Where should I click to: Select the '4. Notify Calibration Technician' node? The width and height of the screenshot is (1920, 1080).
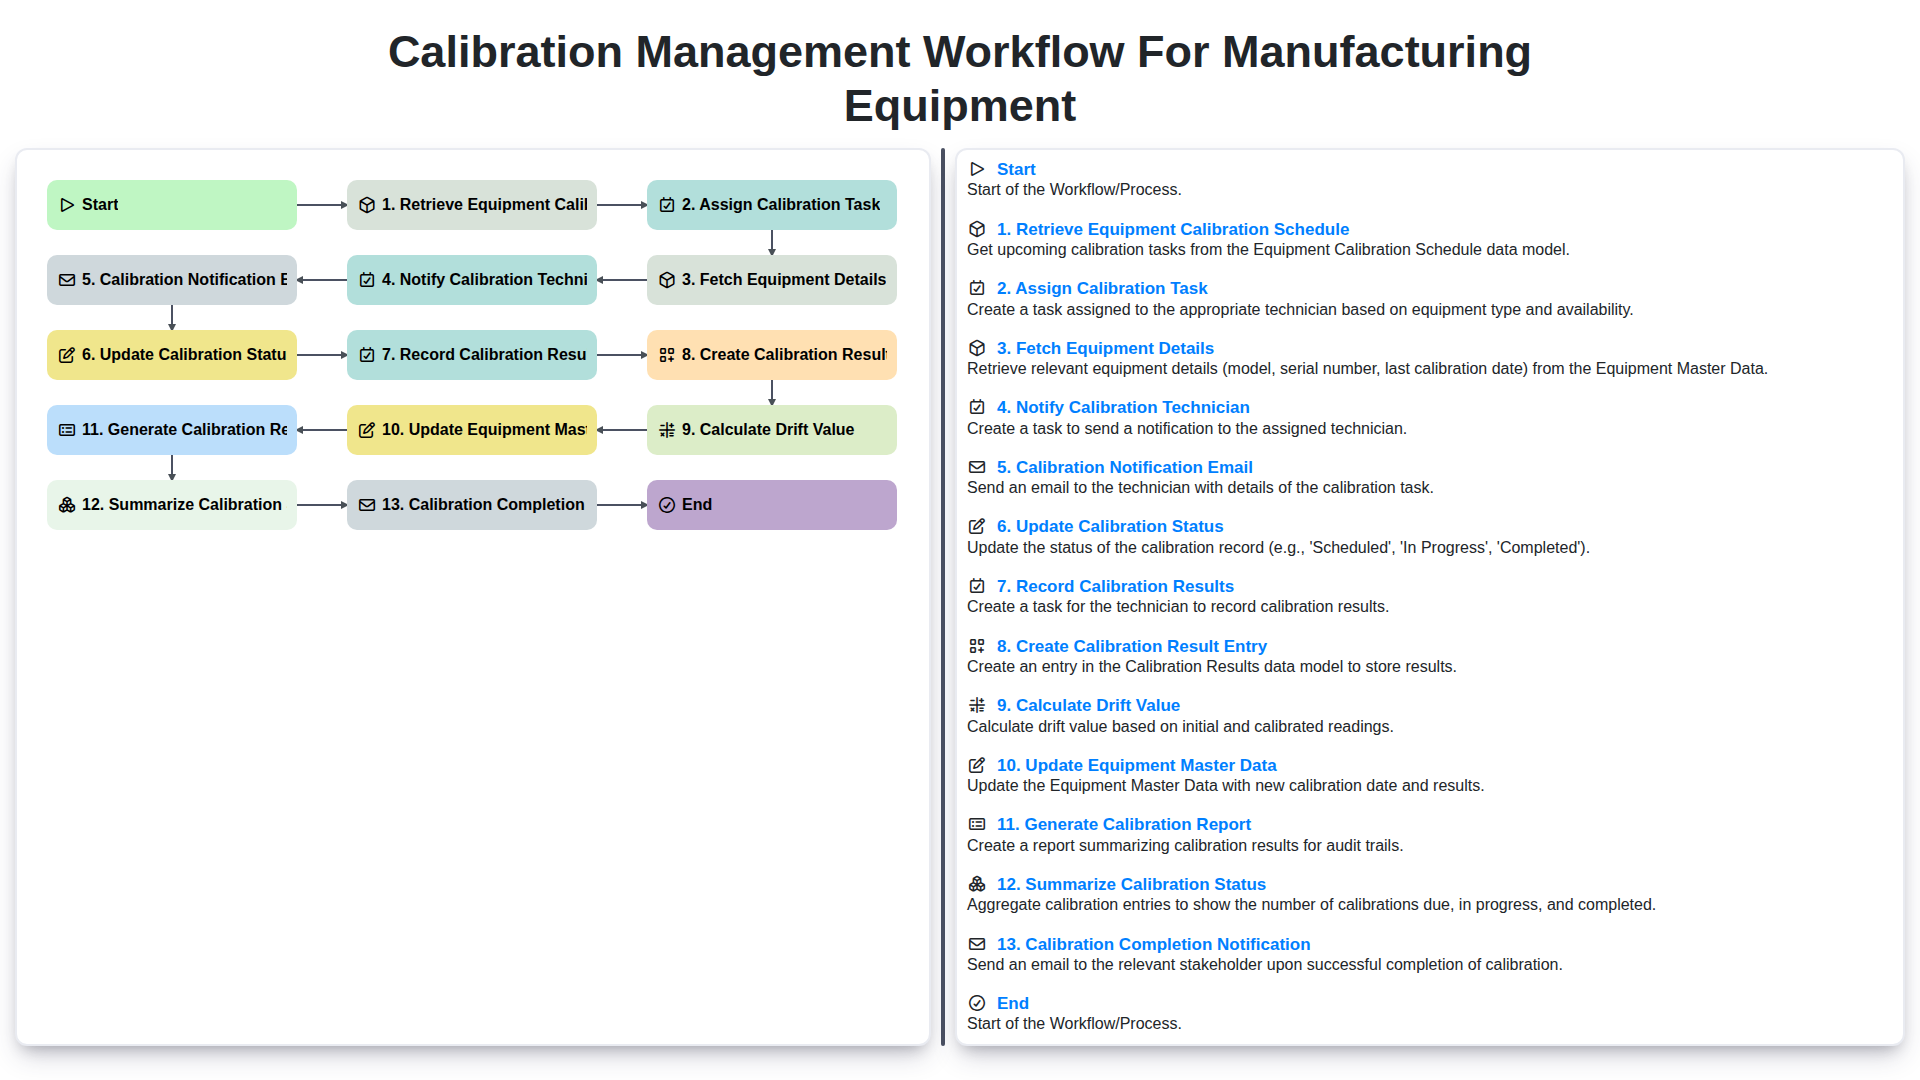click(x=471, y=279)
